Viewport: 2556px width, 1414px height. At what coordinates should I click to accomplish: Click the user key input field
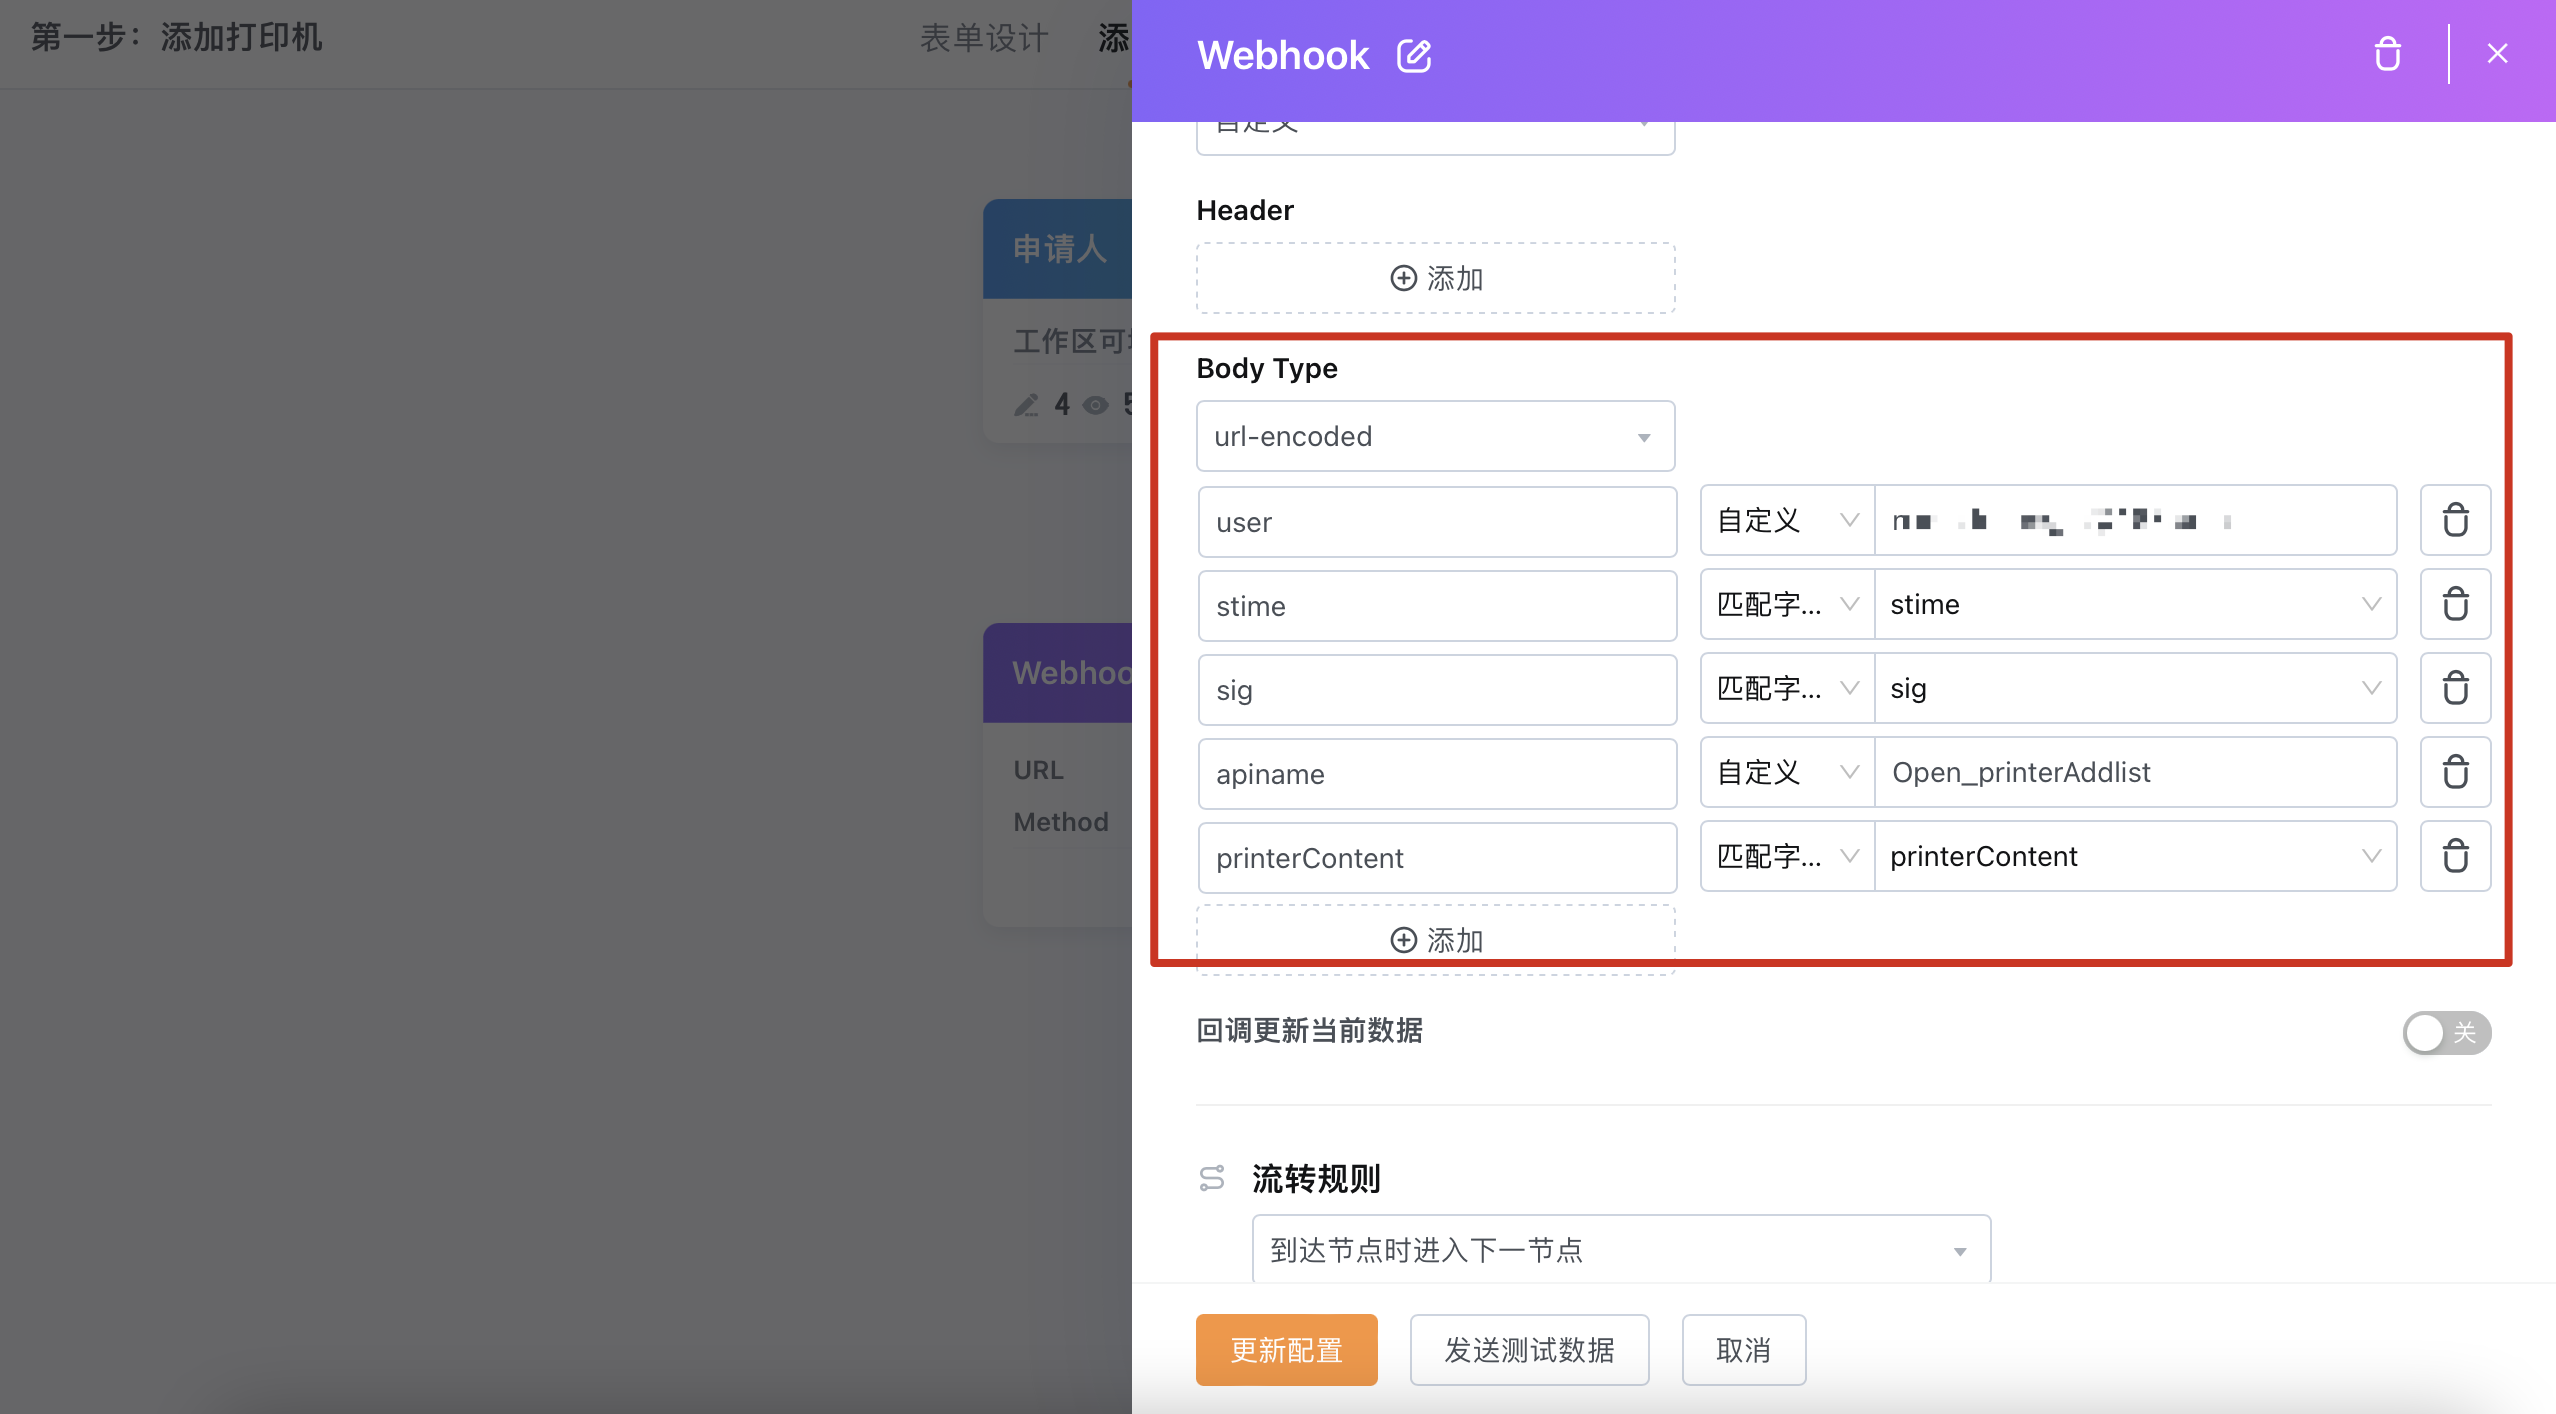[1437, 522]
